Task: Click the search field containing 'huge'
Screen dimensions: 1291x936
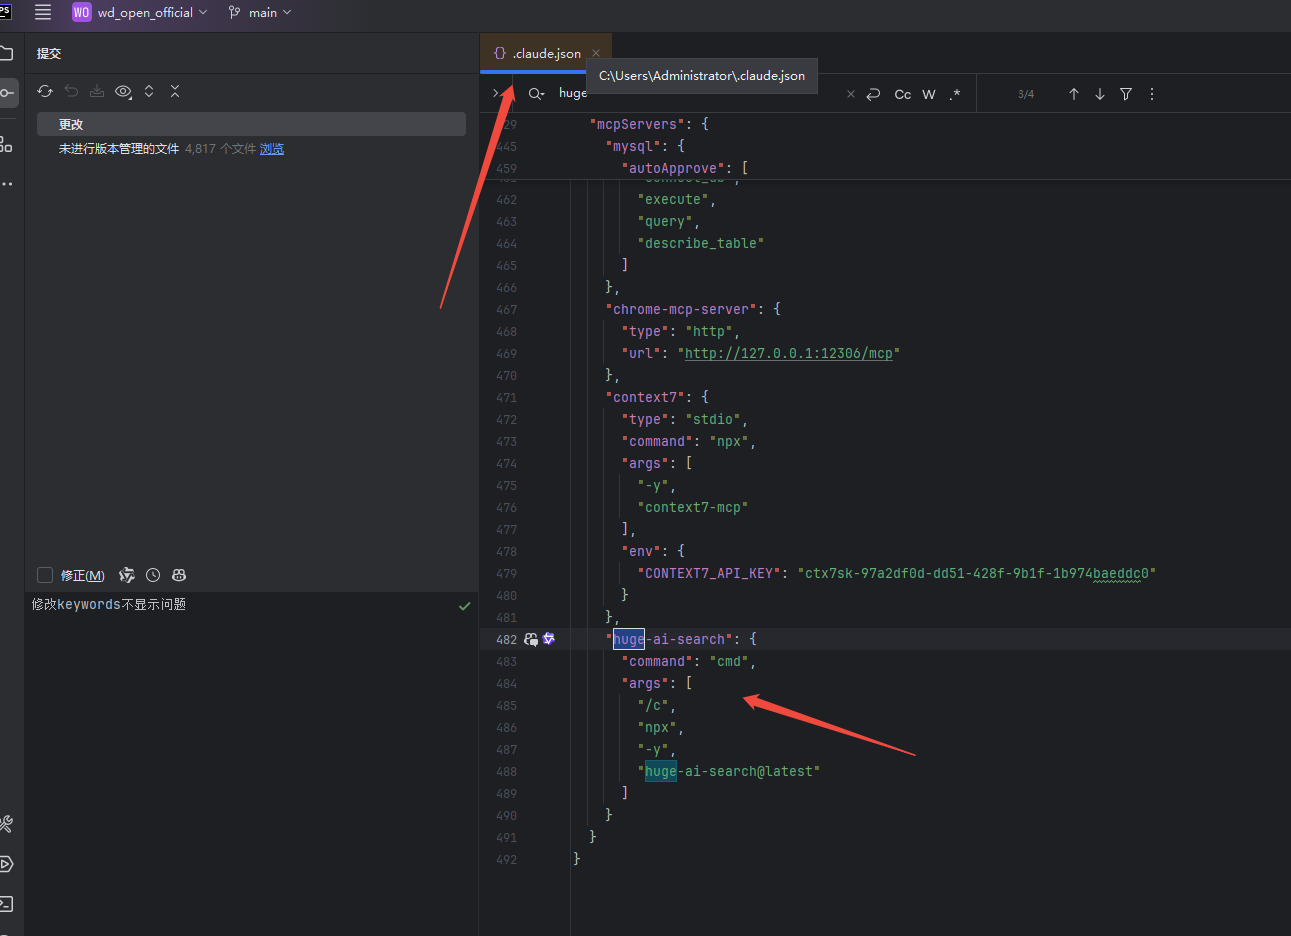Action: click(x=700, y=93)
